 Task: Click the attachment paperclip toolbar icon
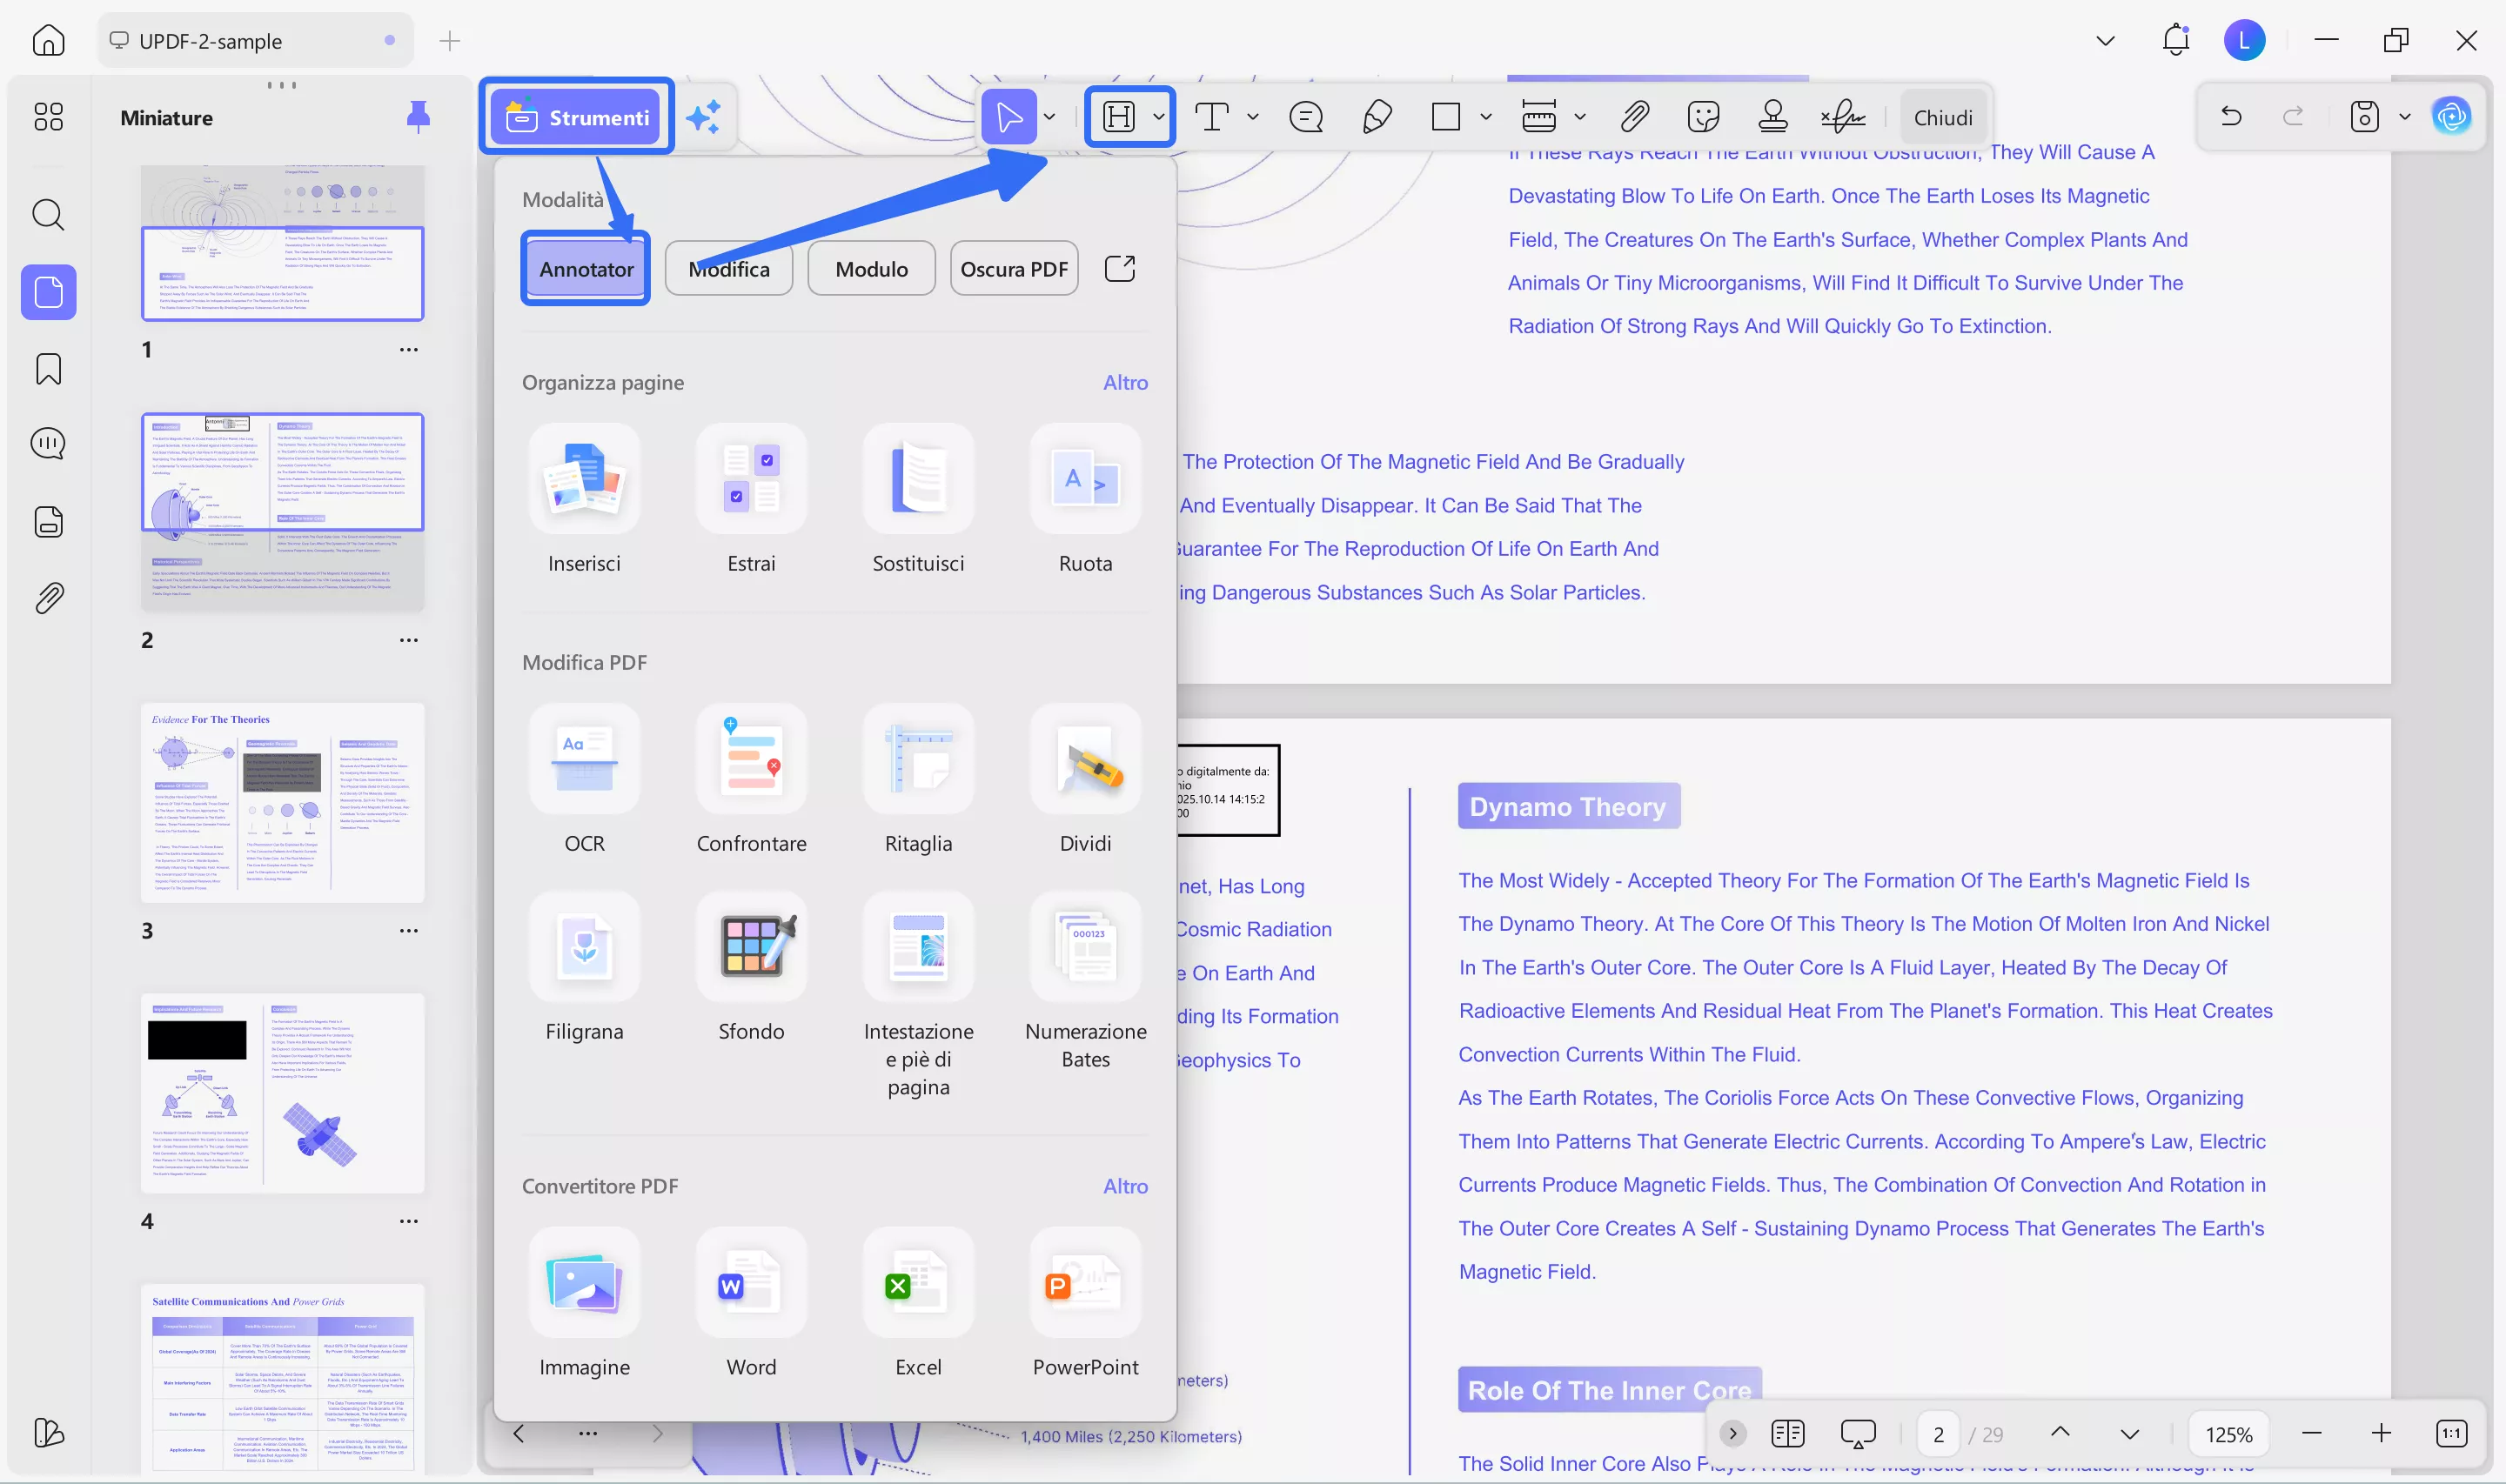pyautogui.click(x=1634, y=117)
